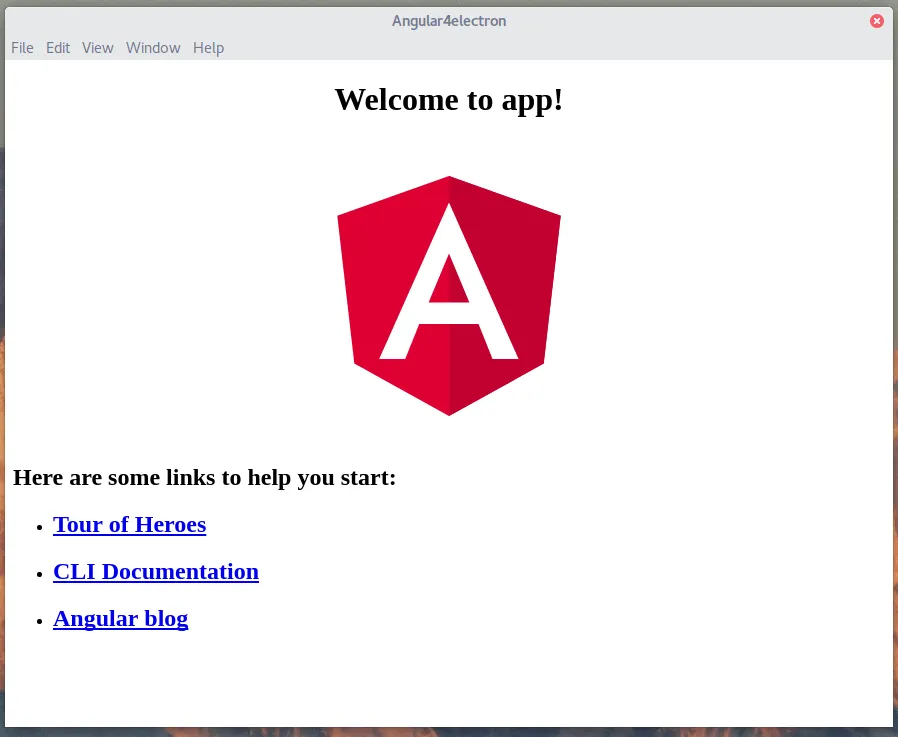Open the CLI Documentation link
This screenshot has width=898, height=737.
click(155, 572)
